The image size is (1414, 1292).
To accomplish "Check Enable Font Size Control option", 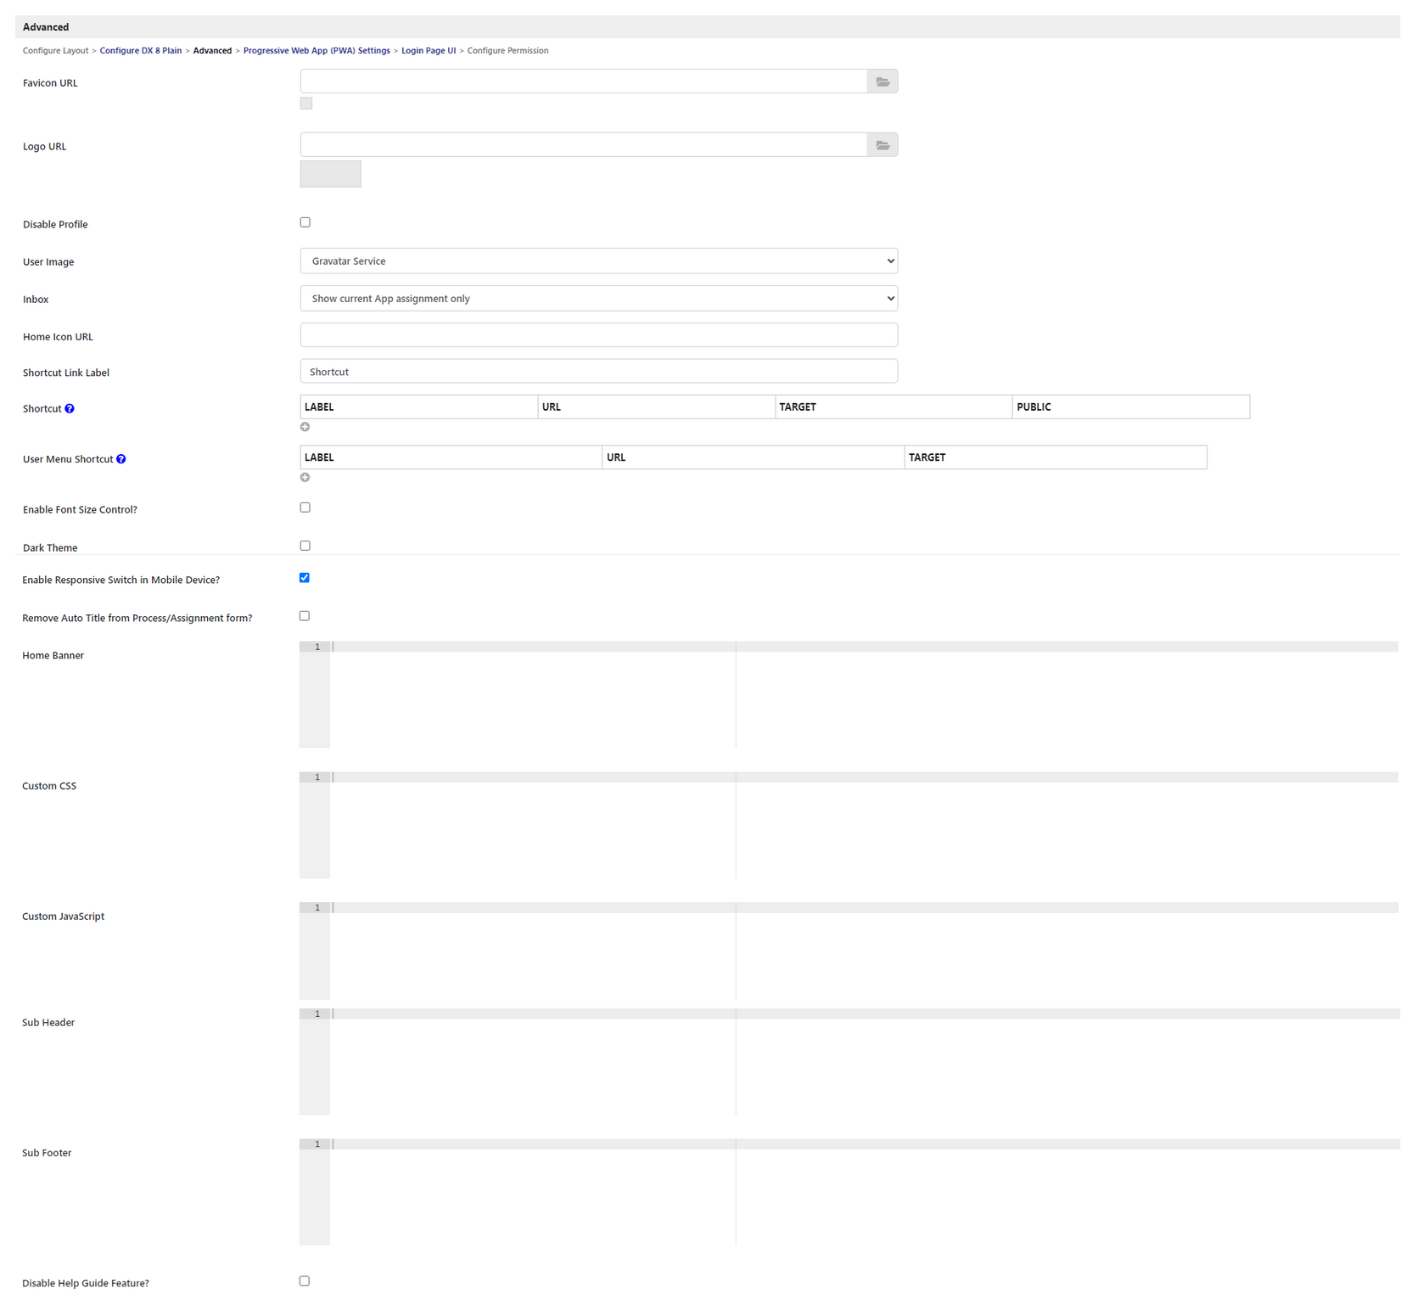I will click(305, 508).
